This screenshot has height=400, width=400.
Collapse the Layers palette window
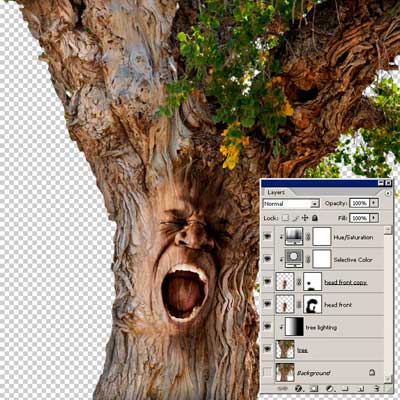point(381,183)
